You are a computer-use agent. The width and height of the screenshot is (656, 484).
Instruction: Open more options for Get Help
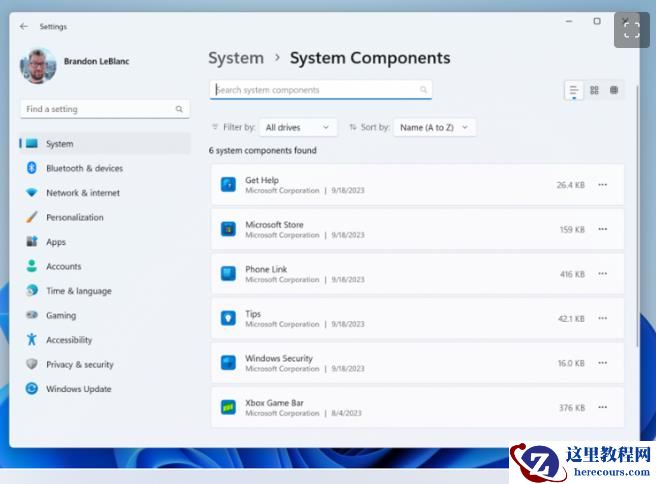[x=602, y=184]
